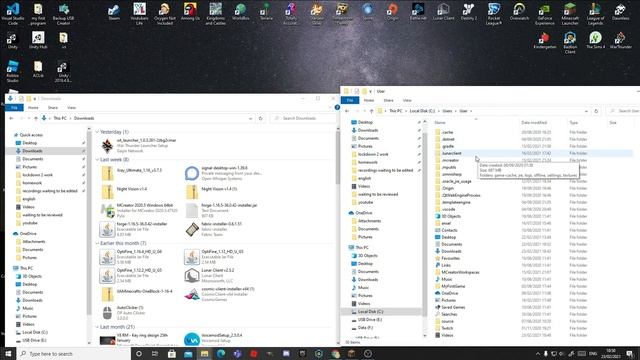
Task: Open Visual Studio Code desktop shortcut
Action: (13, 13)
